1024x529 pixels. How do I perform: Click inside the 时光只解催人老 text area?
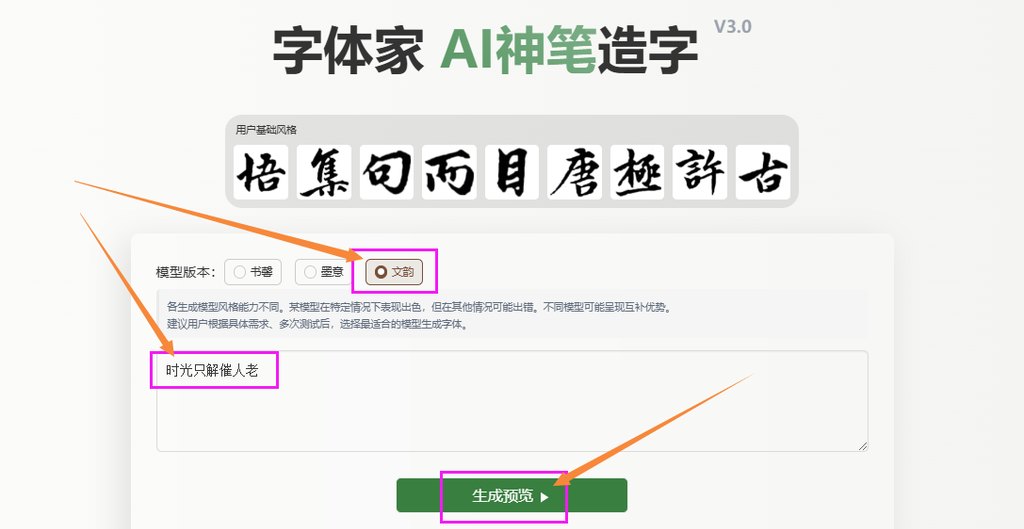click(512, 401)
